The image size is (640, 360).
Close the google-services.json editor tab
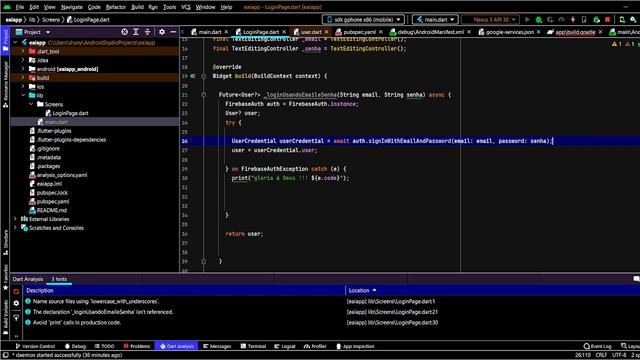538,32
